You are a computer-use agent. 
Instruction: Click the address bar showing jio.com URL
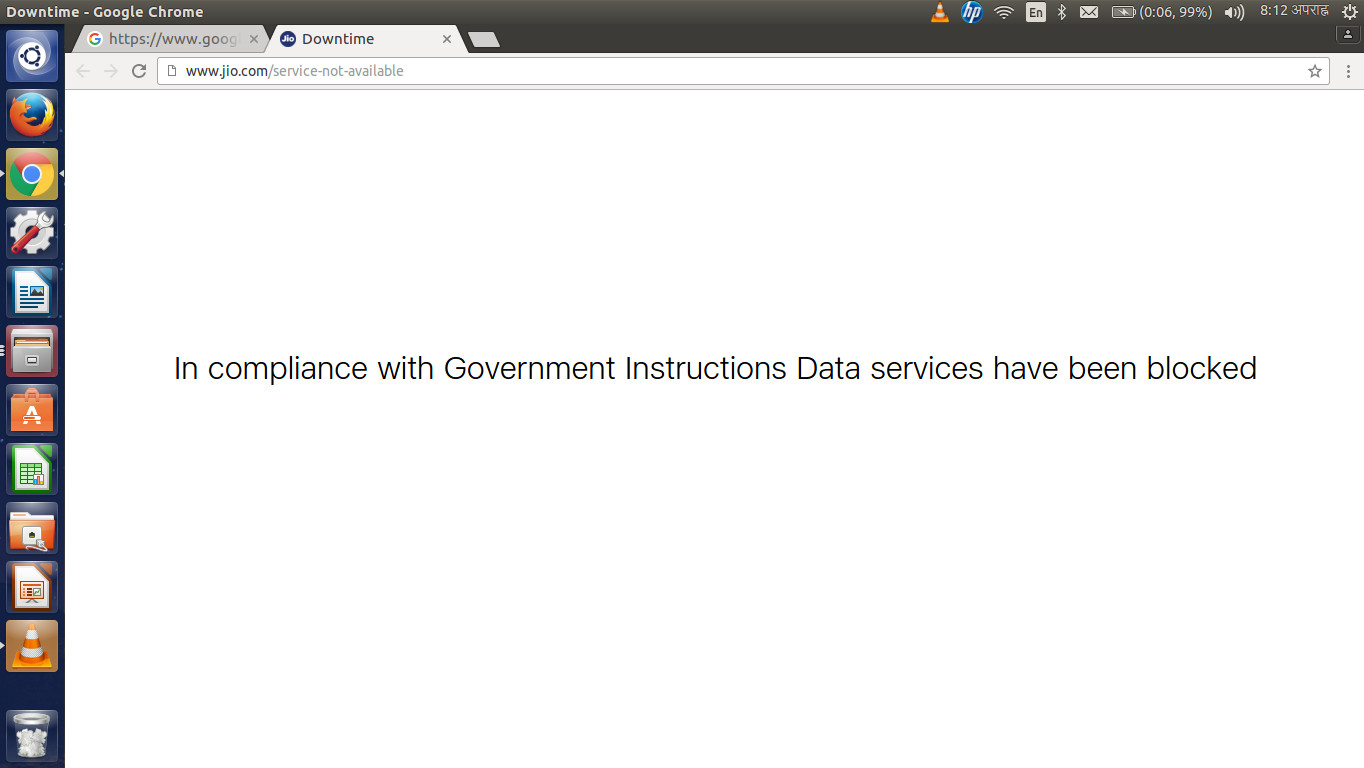[x=700, y=71]
